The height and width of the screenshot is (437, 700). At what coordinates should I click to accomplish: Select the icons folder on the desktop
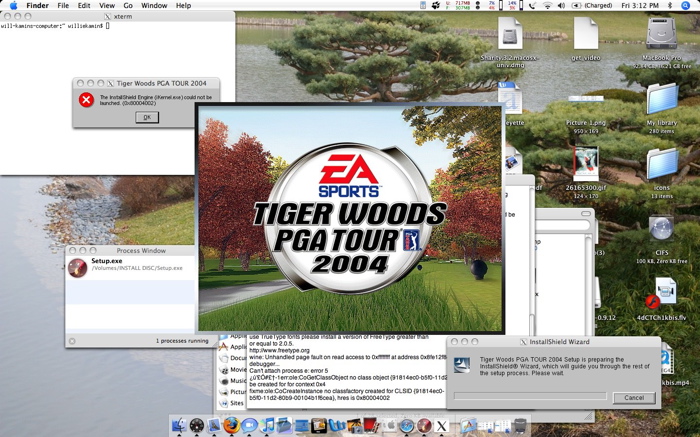662,164
